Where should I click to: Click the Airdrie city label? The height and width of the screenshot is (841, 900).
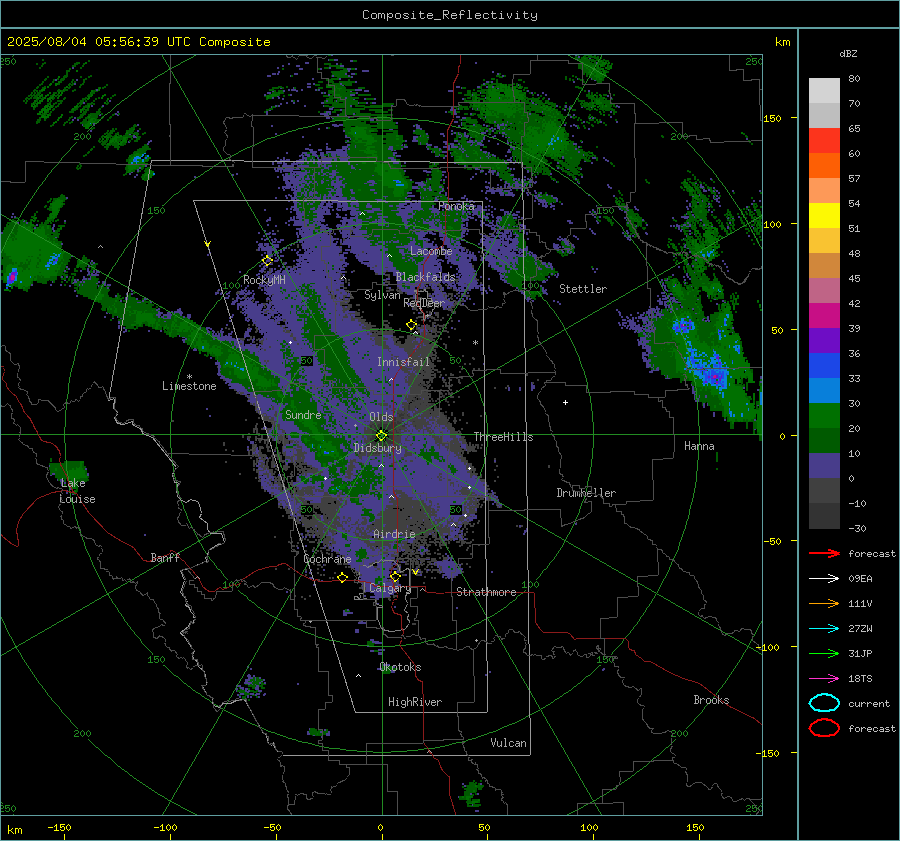click(394, 534)
